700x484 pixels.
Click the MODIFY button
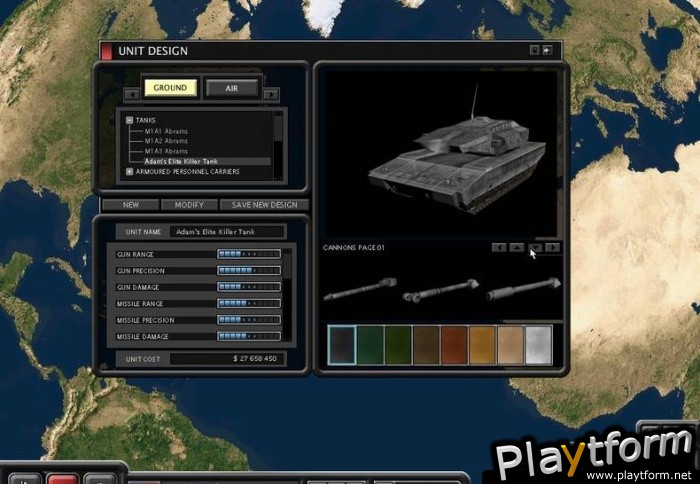coord(189,205)
